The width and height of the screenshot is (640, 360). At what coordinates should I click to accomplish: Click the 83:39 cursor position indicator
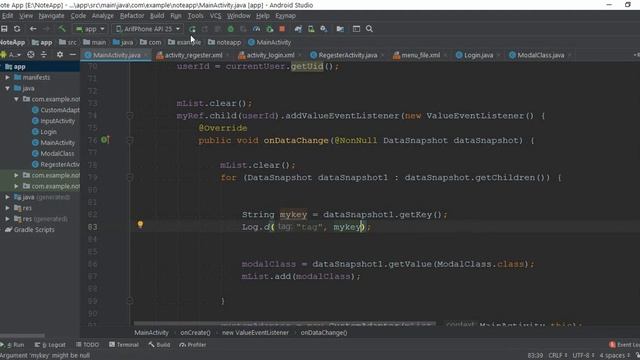(x=535, y=356)
